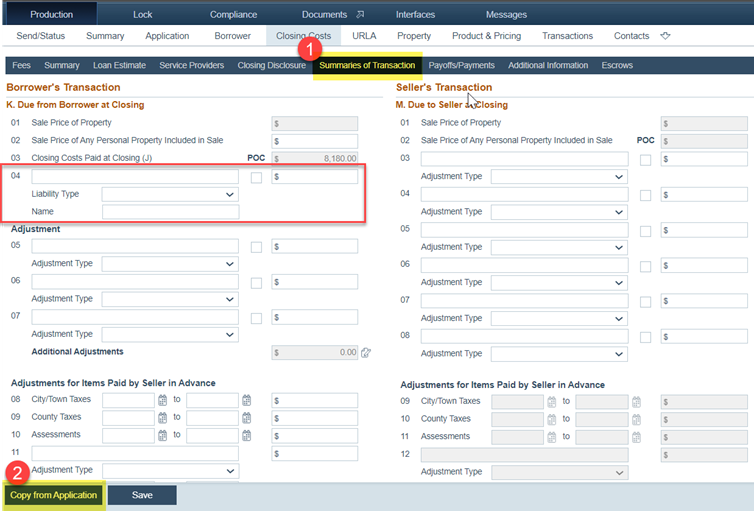Check POC box on borrower line 04
This screenshot has width=754, height=511.
coord(257,177)
